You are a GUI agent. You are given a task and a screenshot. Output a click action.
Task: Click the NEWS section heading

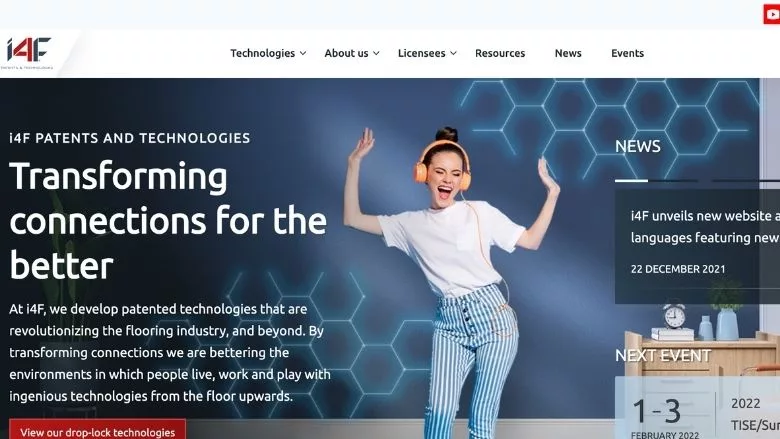pos(637,147)
